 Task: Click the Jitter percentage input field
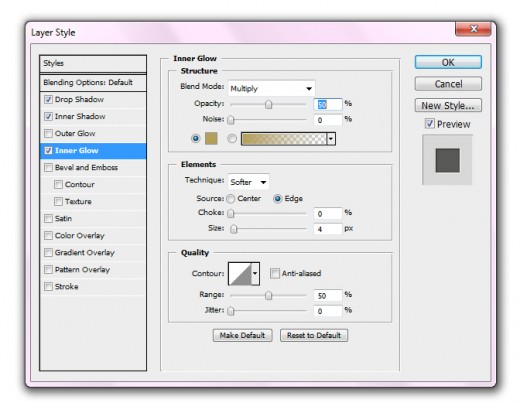328,311
